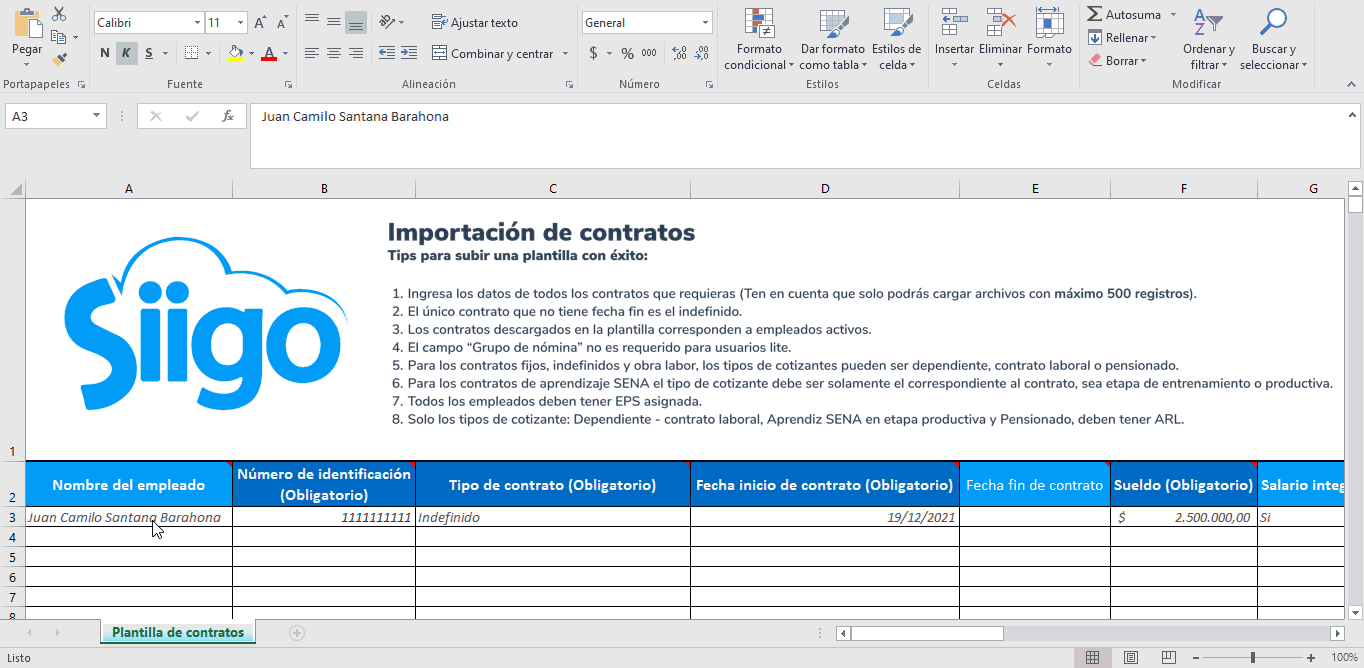Select the Format Painter brush icon
The image size is (1364, 668).
[x=59, y=60]
